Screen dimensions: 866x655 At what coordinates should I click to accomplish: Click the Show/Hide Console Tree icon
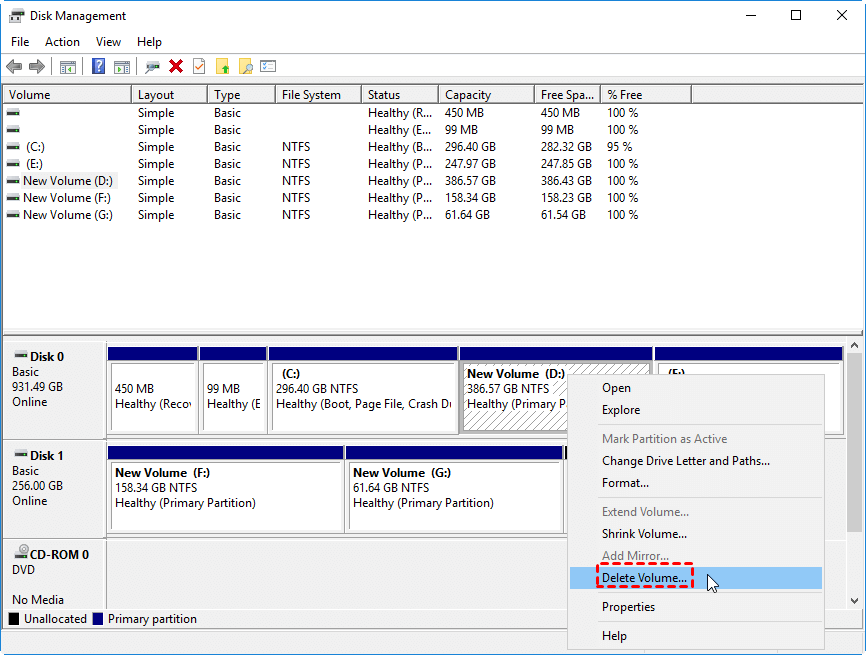point(68,67)
